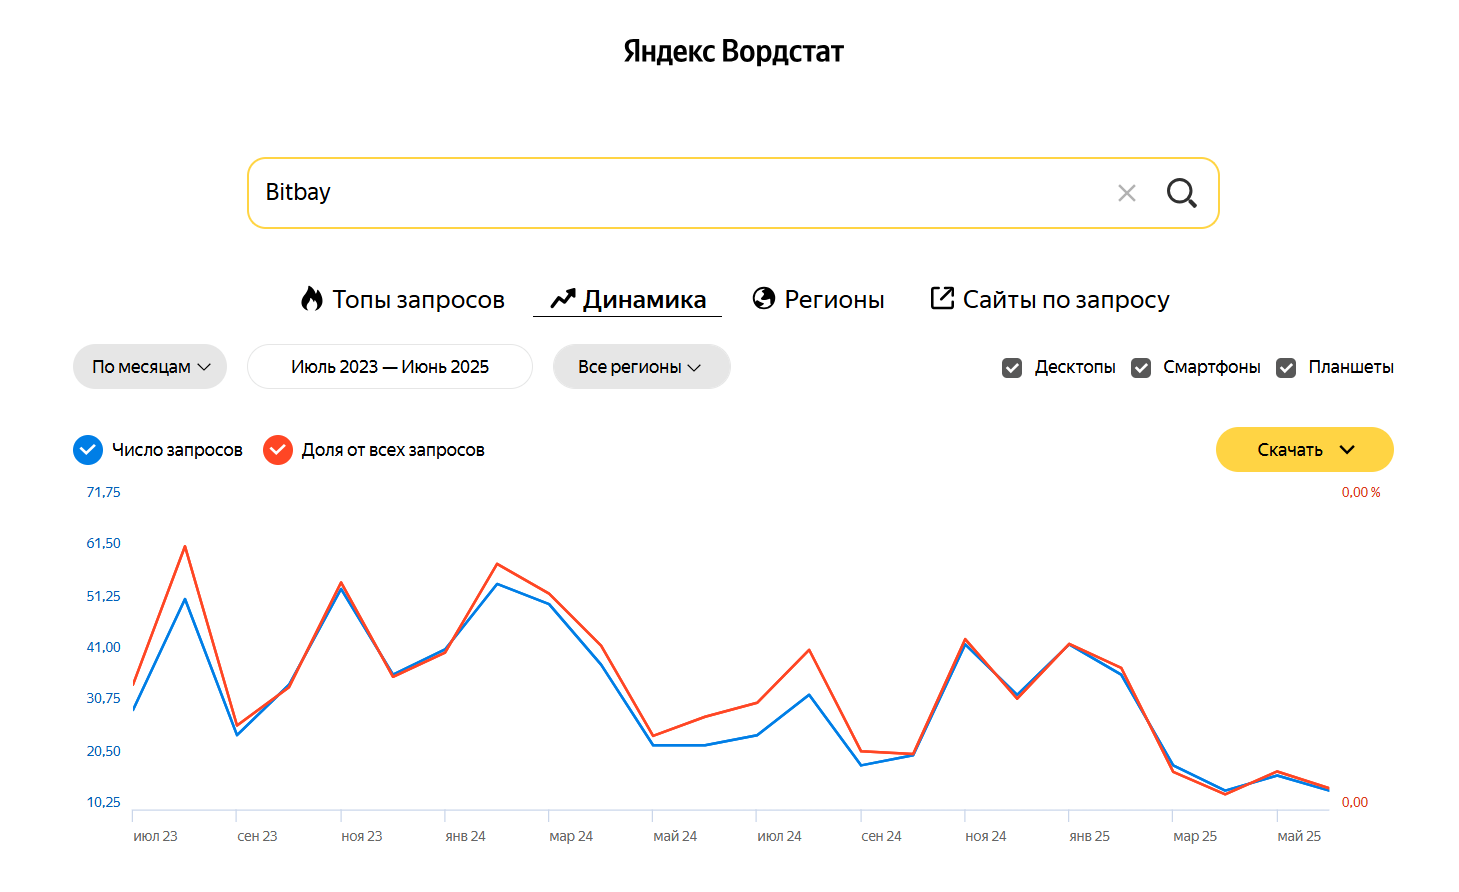Uncheck the Десктопы checkbox

pos(1012,368)
